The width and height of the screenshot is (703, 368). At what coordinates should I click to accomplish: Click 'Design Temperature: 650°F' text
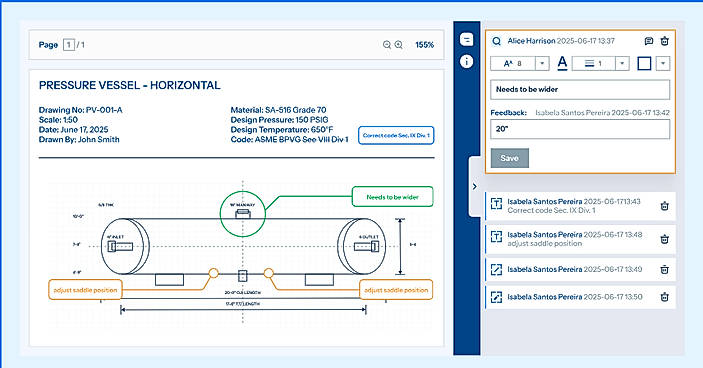tap(282, 130)
